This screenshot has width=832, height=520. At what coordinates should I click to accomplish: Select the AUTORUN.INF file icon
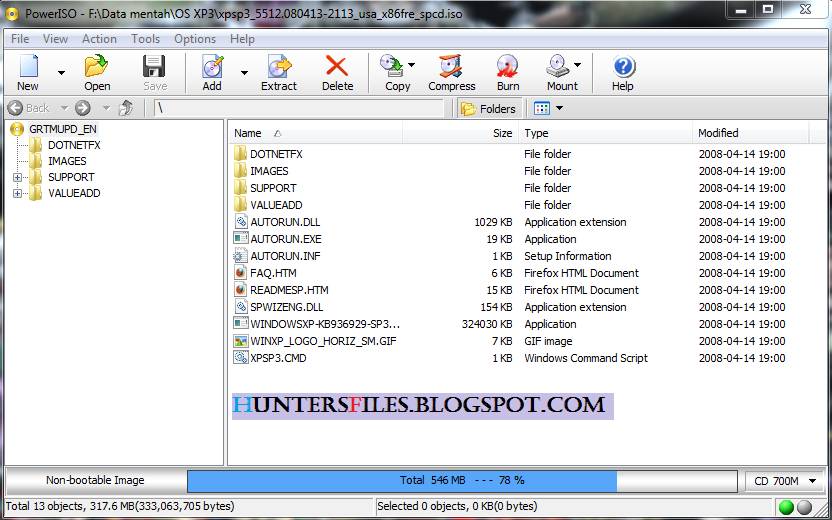pyautogui.click(x=241, y=256)
